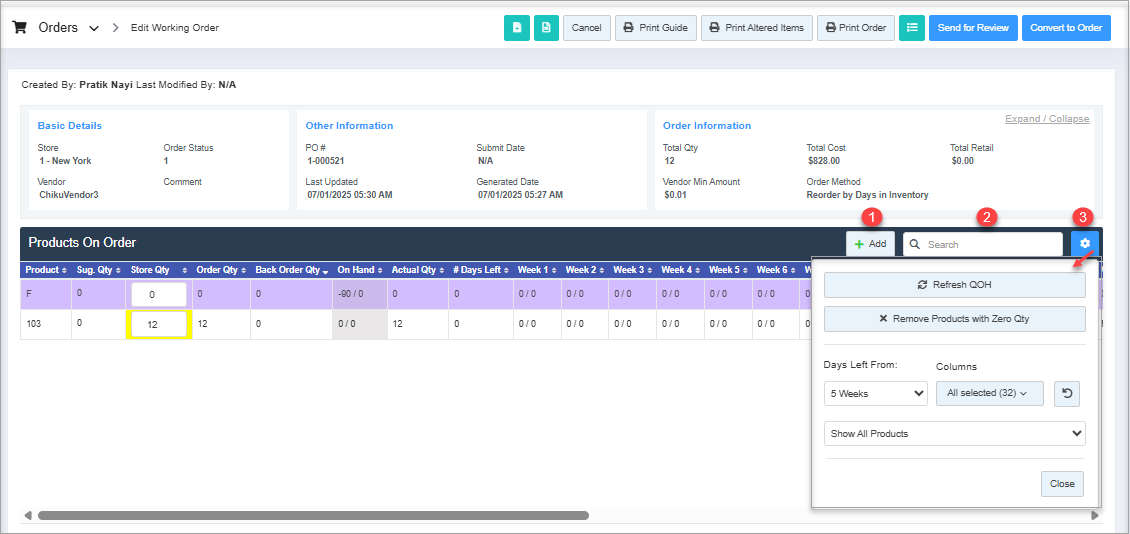Open the Show All Products dropdown
The height and width of the screenshot is (534, 1130).
[954, 434]
